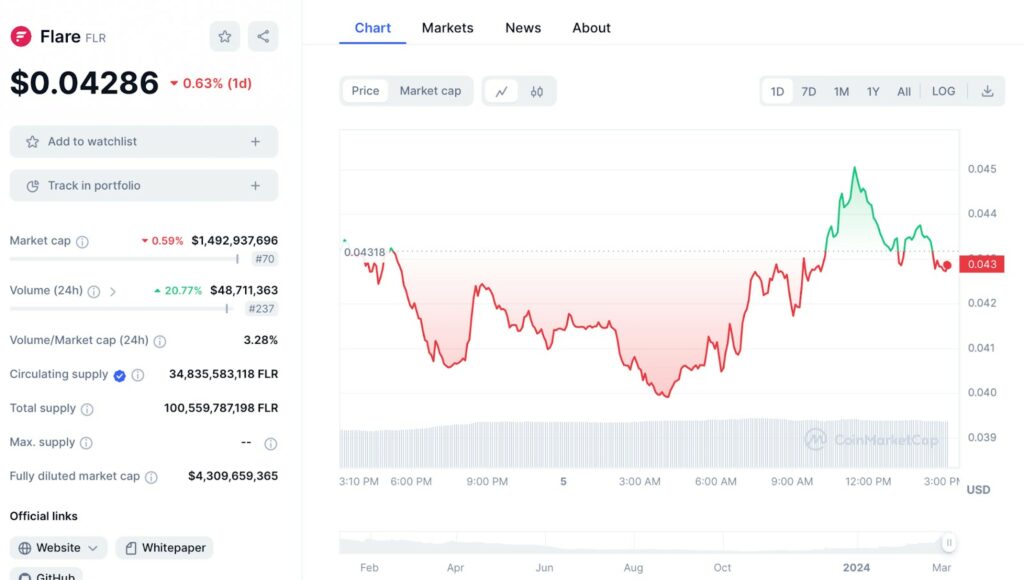Click plus icon on Track in portfolio
This screenshot has width=1024, height=580.
click(x=255, y=186)
